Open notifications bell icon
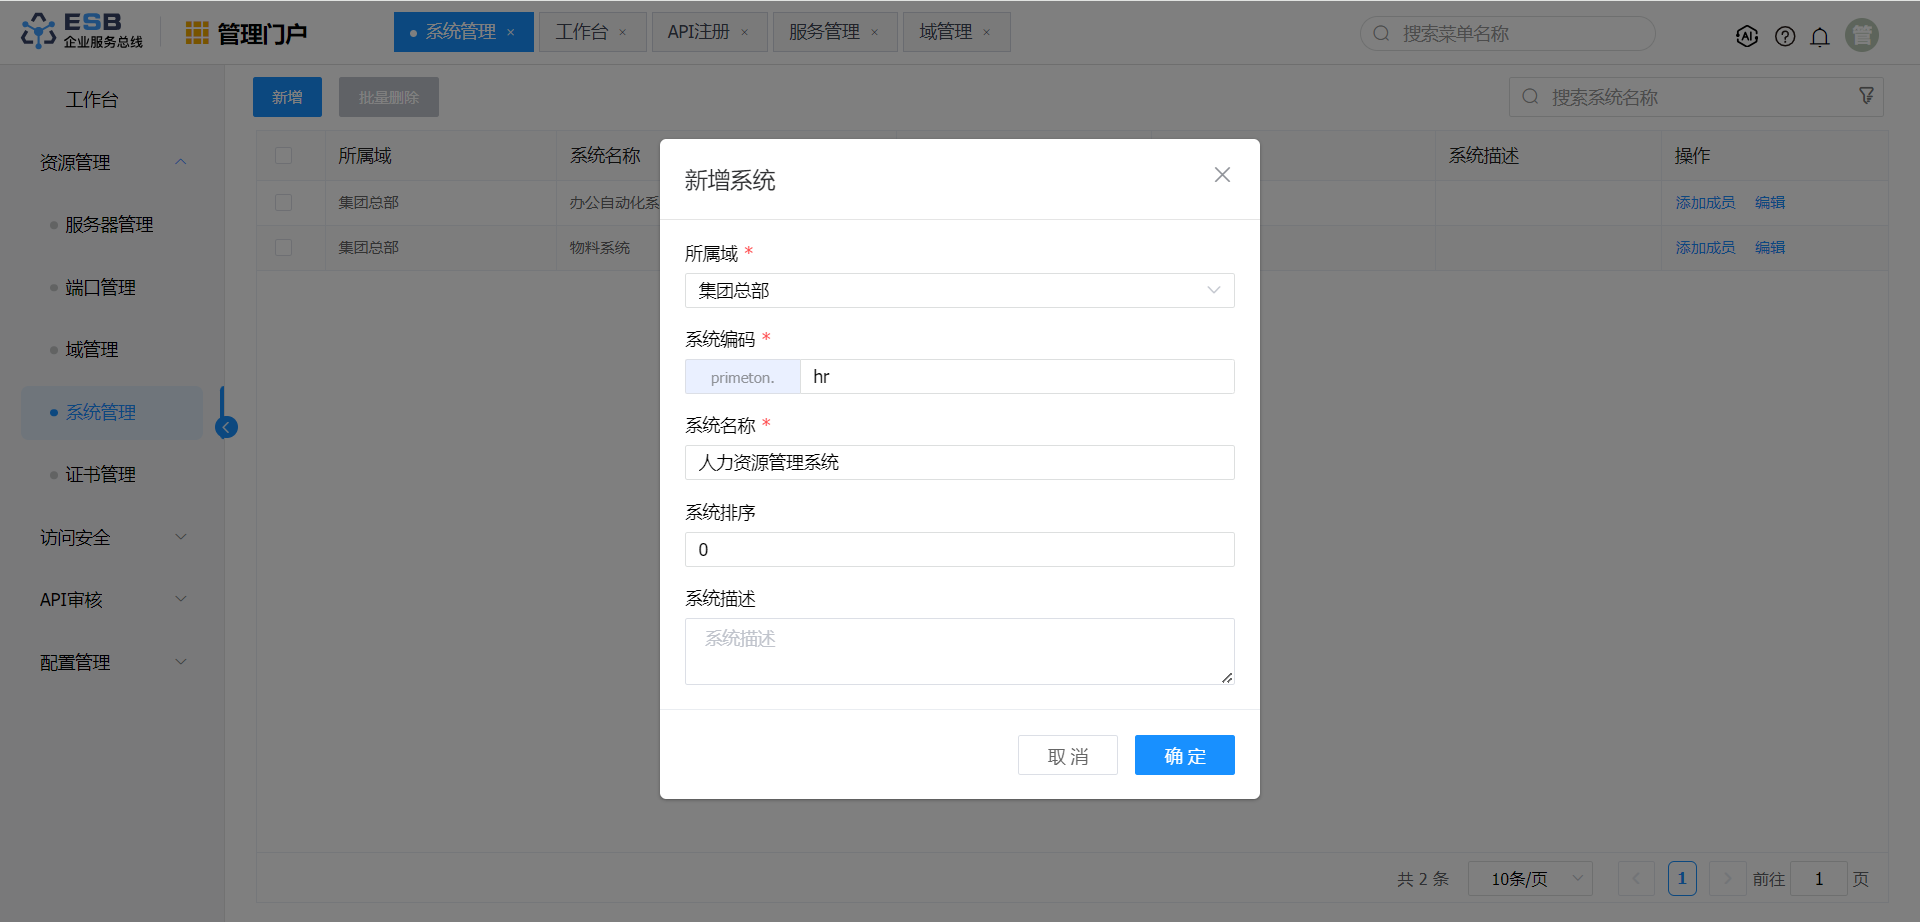Image resolution: width=1920 pixels, height=922 pixels. click(x=1820, y=36)
